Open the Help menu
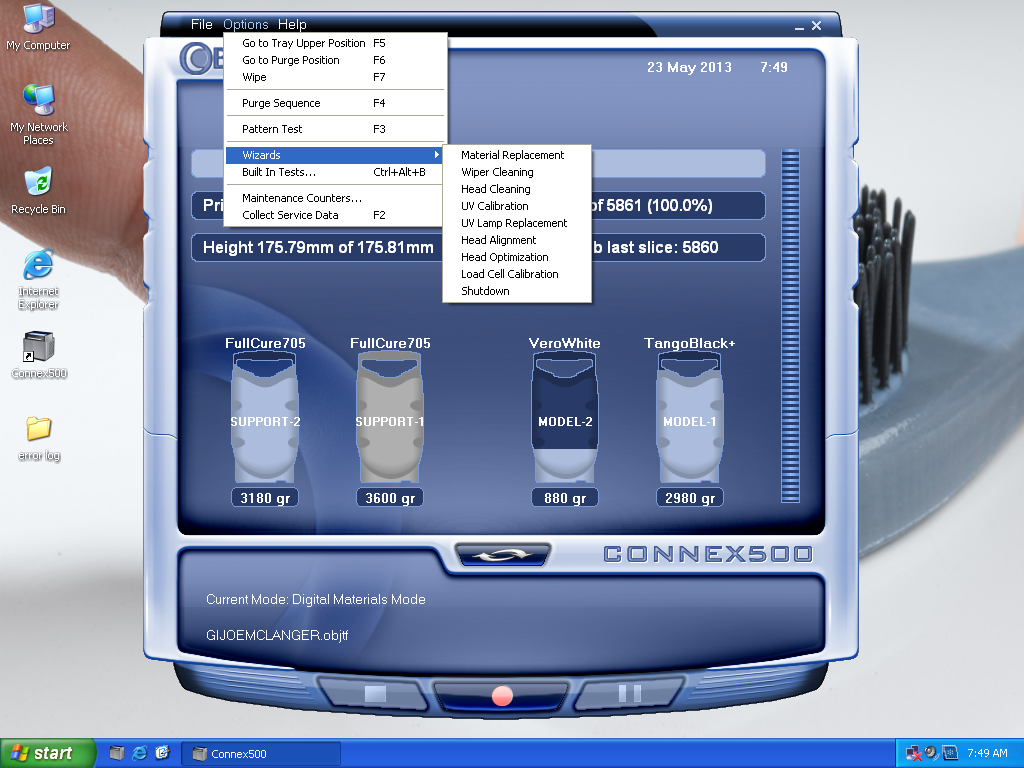1024x768 pixels. pos(292,24)
